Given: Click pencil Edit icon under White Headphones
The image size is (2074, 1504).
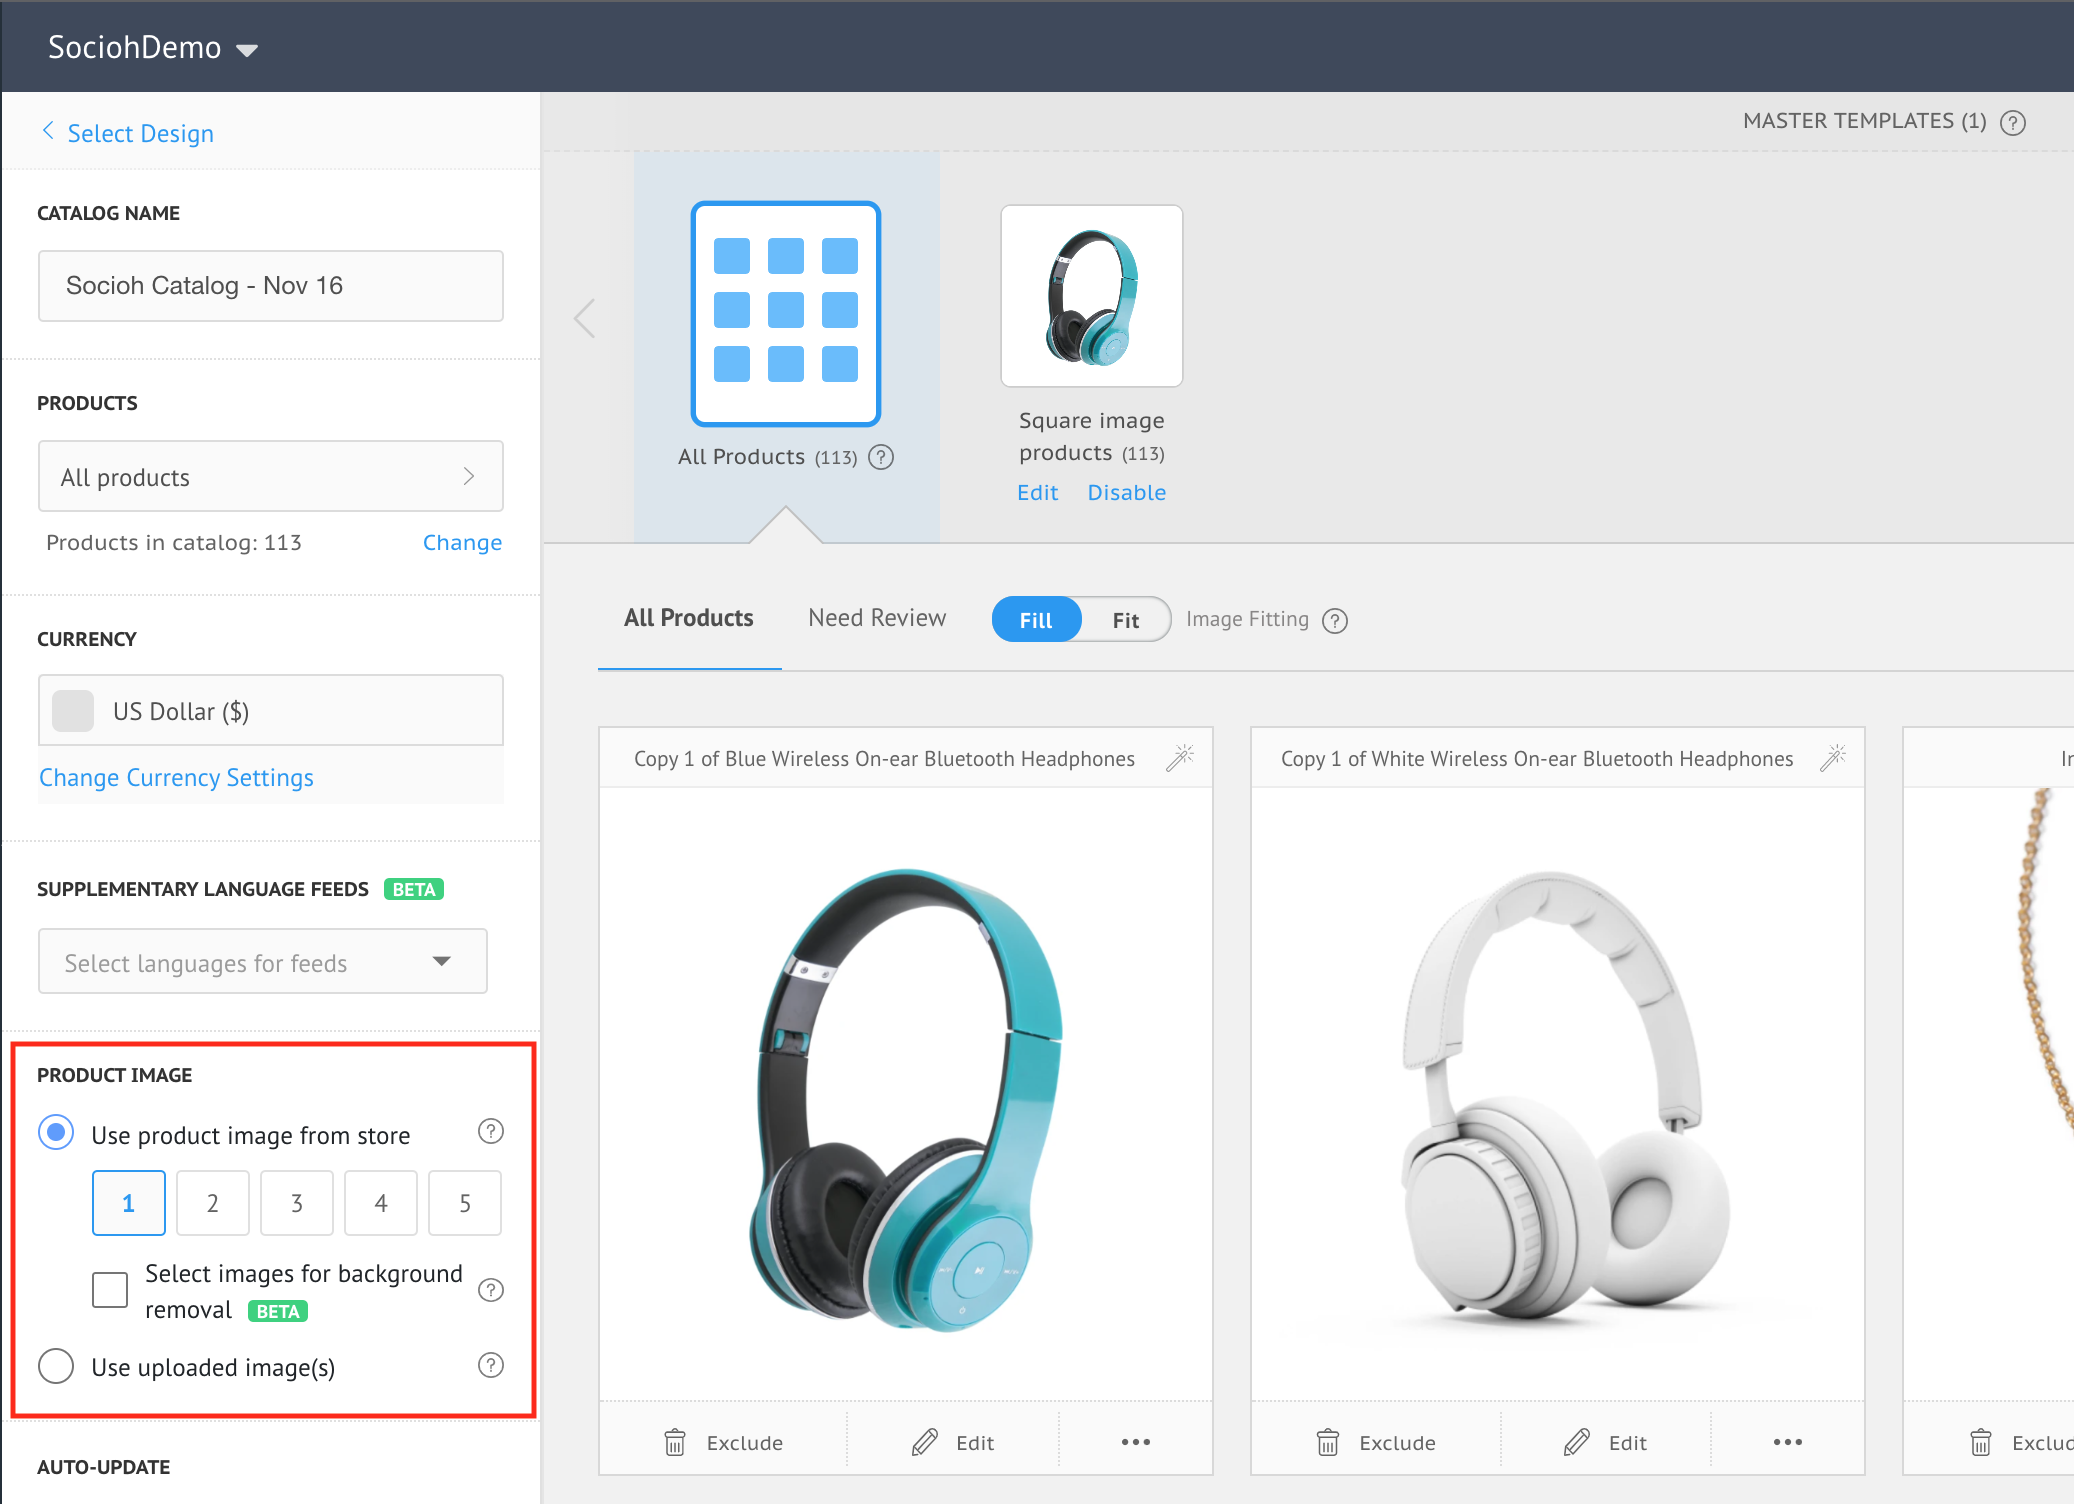Looking at the screenshot, I should [x=1577, y=1442].
